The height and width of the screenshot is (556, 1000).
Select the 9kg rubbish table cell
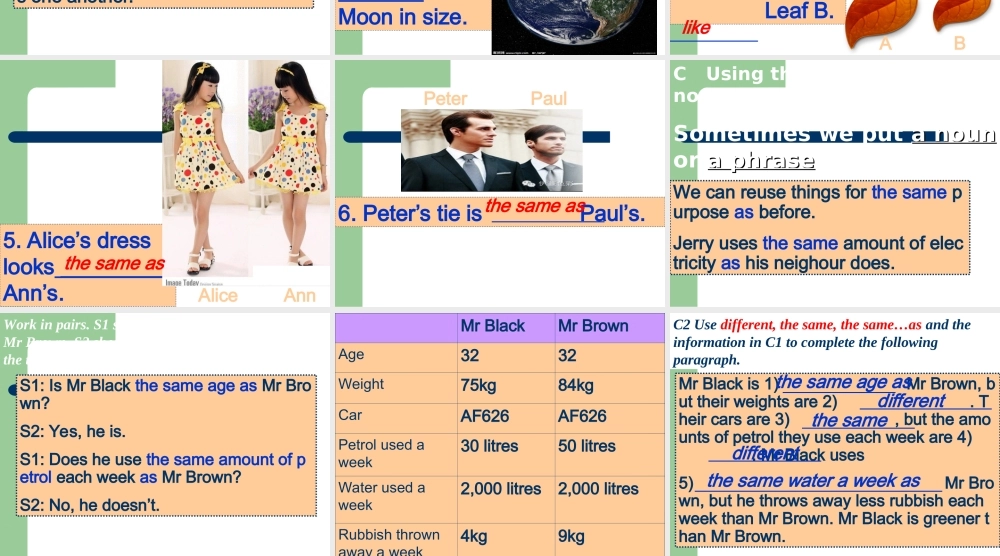pos(571,537)
